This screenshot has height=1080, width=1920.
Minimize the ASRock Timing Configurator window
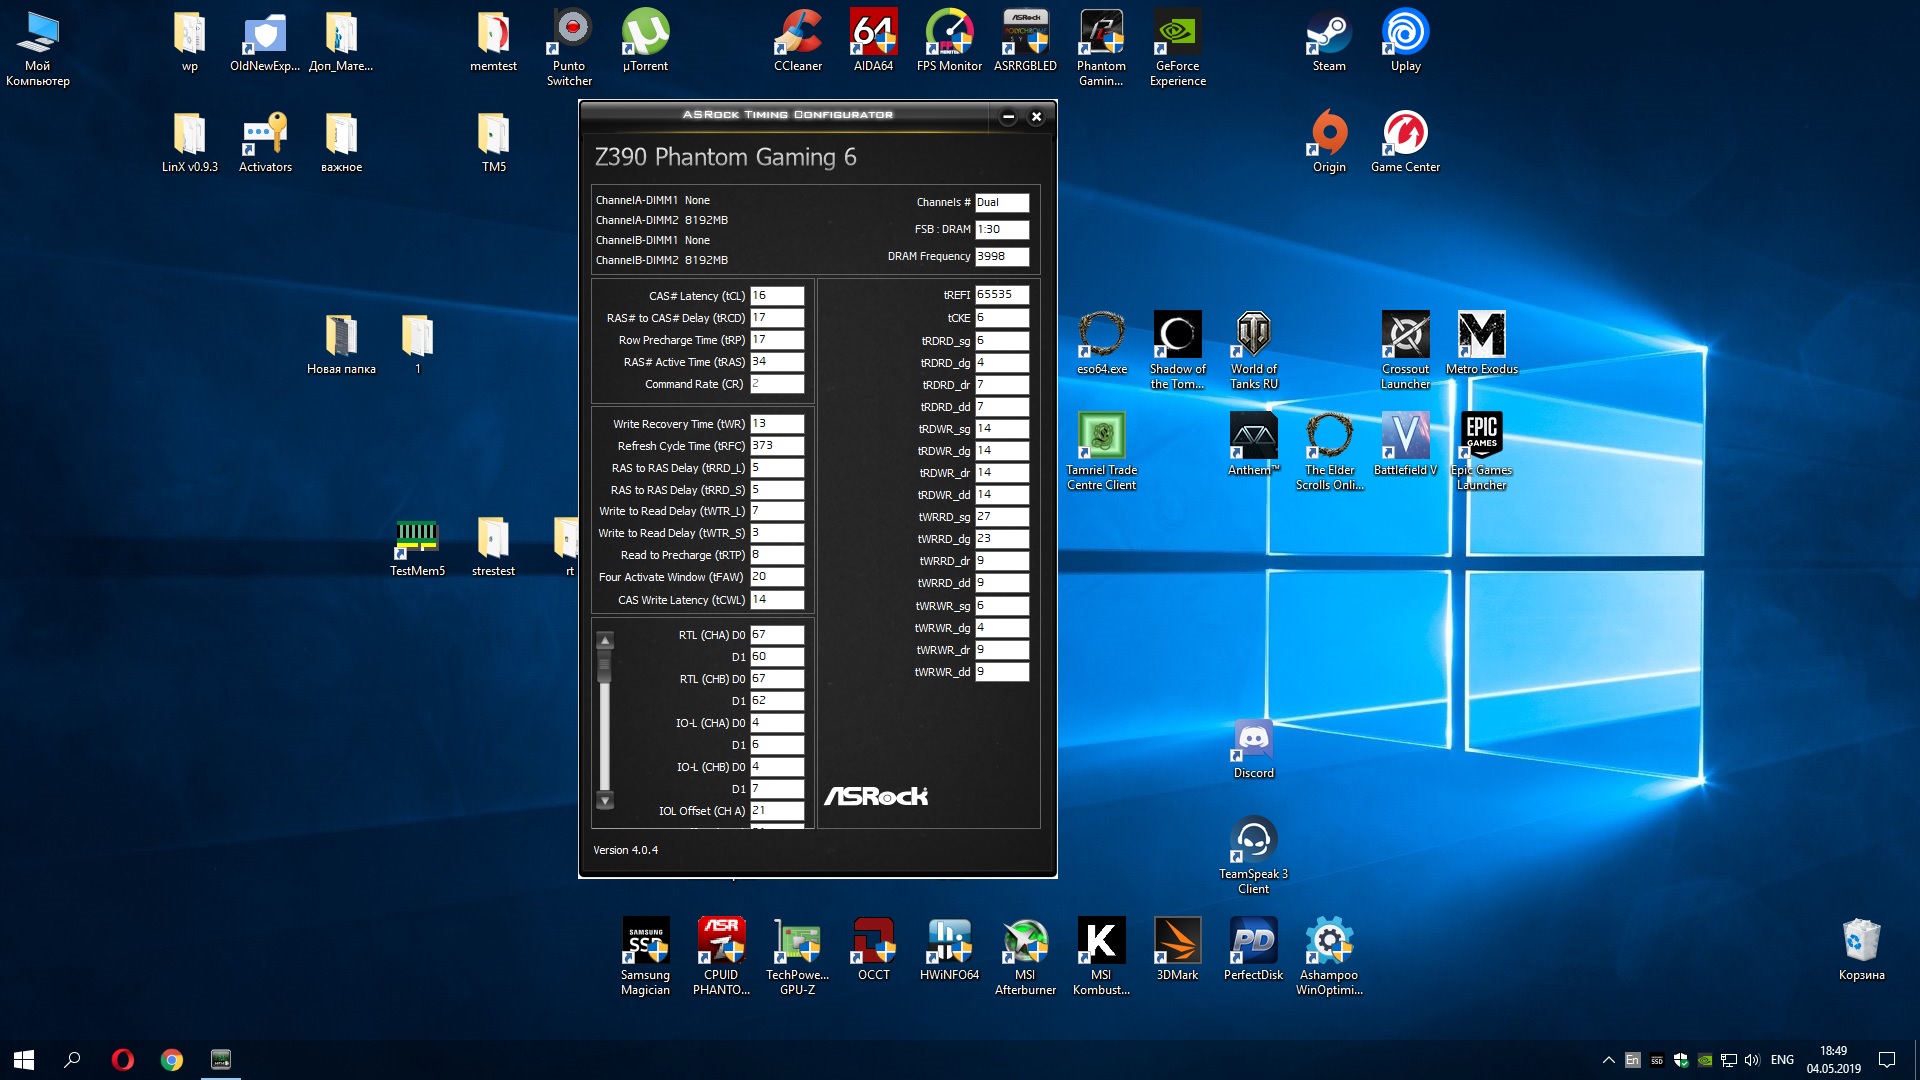tap(1008, 117)
